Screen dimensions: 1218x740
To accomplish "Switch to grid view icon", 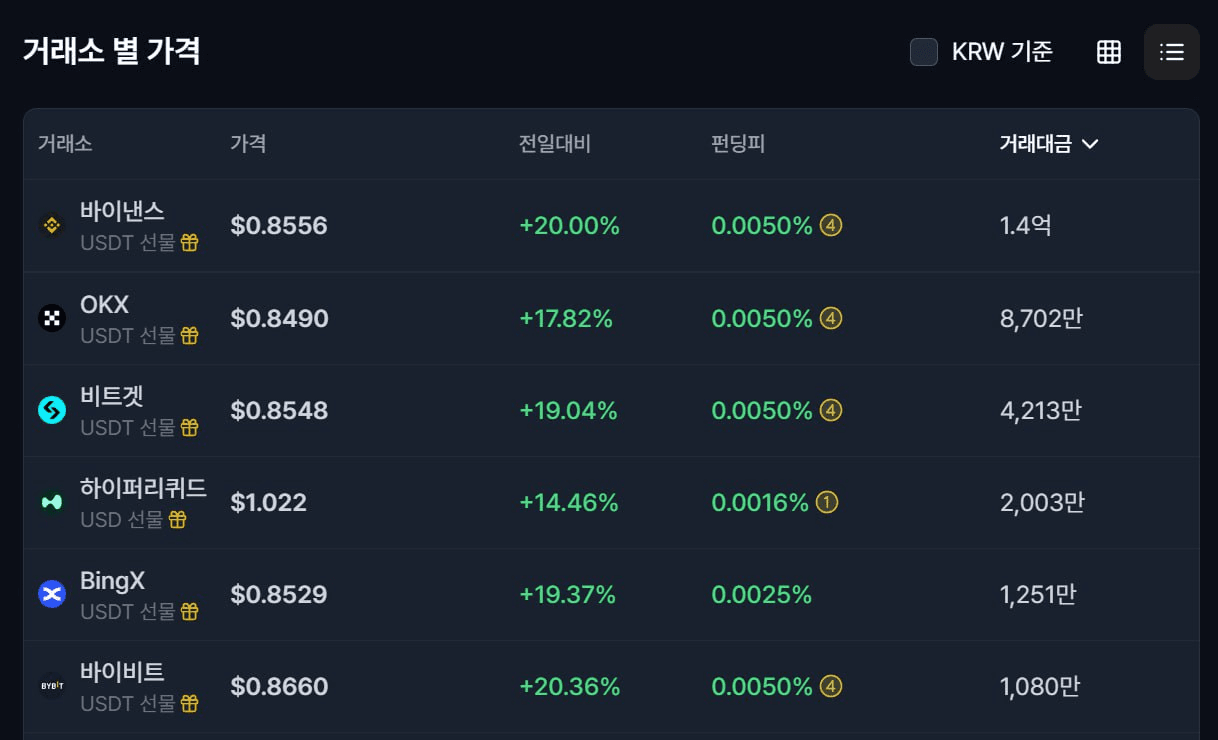I will (1108, 52).
